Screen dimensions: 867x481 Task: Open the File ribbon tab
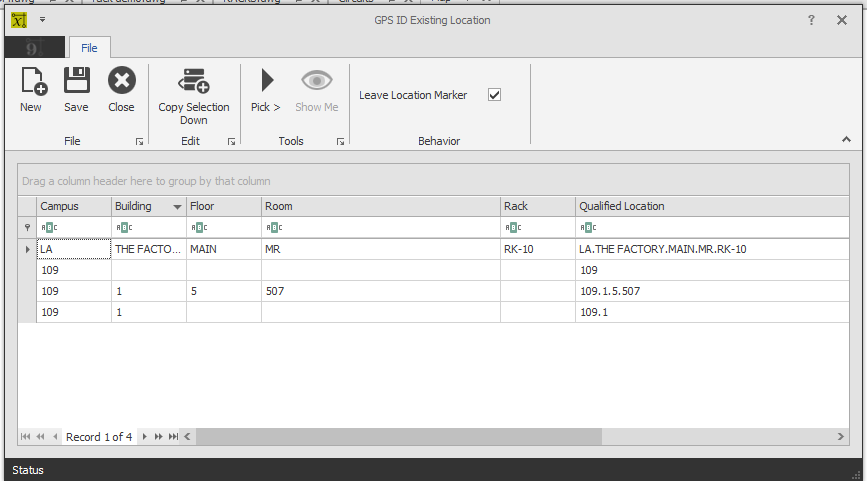[x=89, y=48]
